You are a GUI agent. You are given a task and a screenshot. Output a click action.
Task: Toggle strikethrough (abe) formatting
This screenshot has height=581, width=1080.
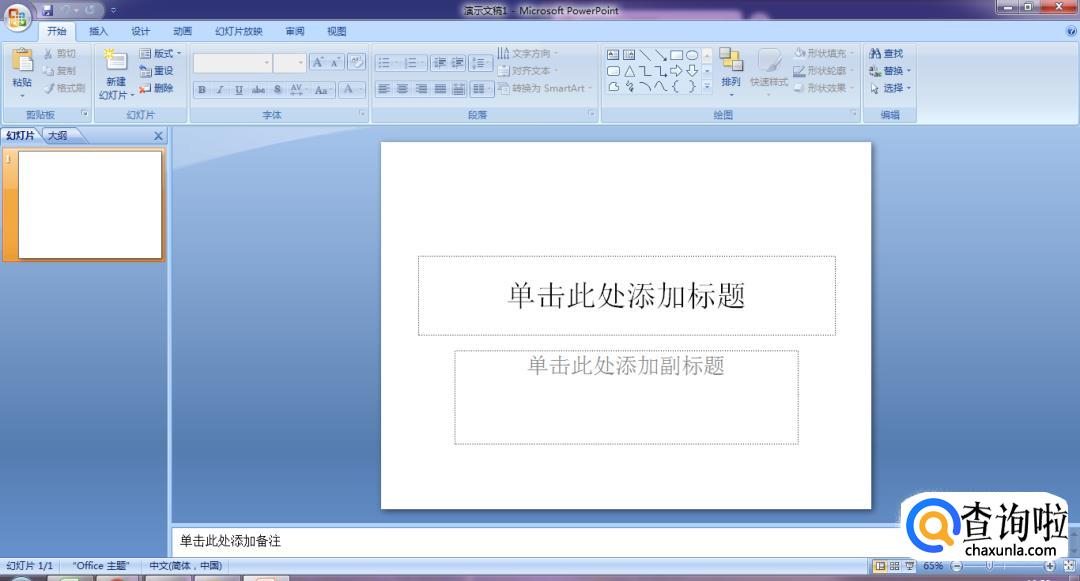(x=258, y=89)
